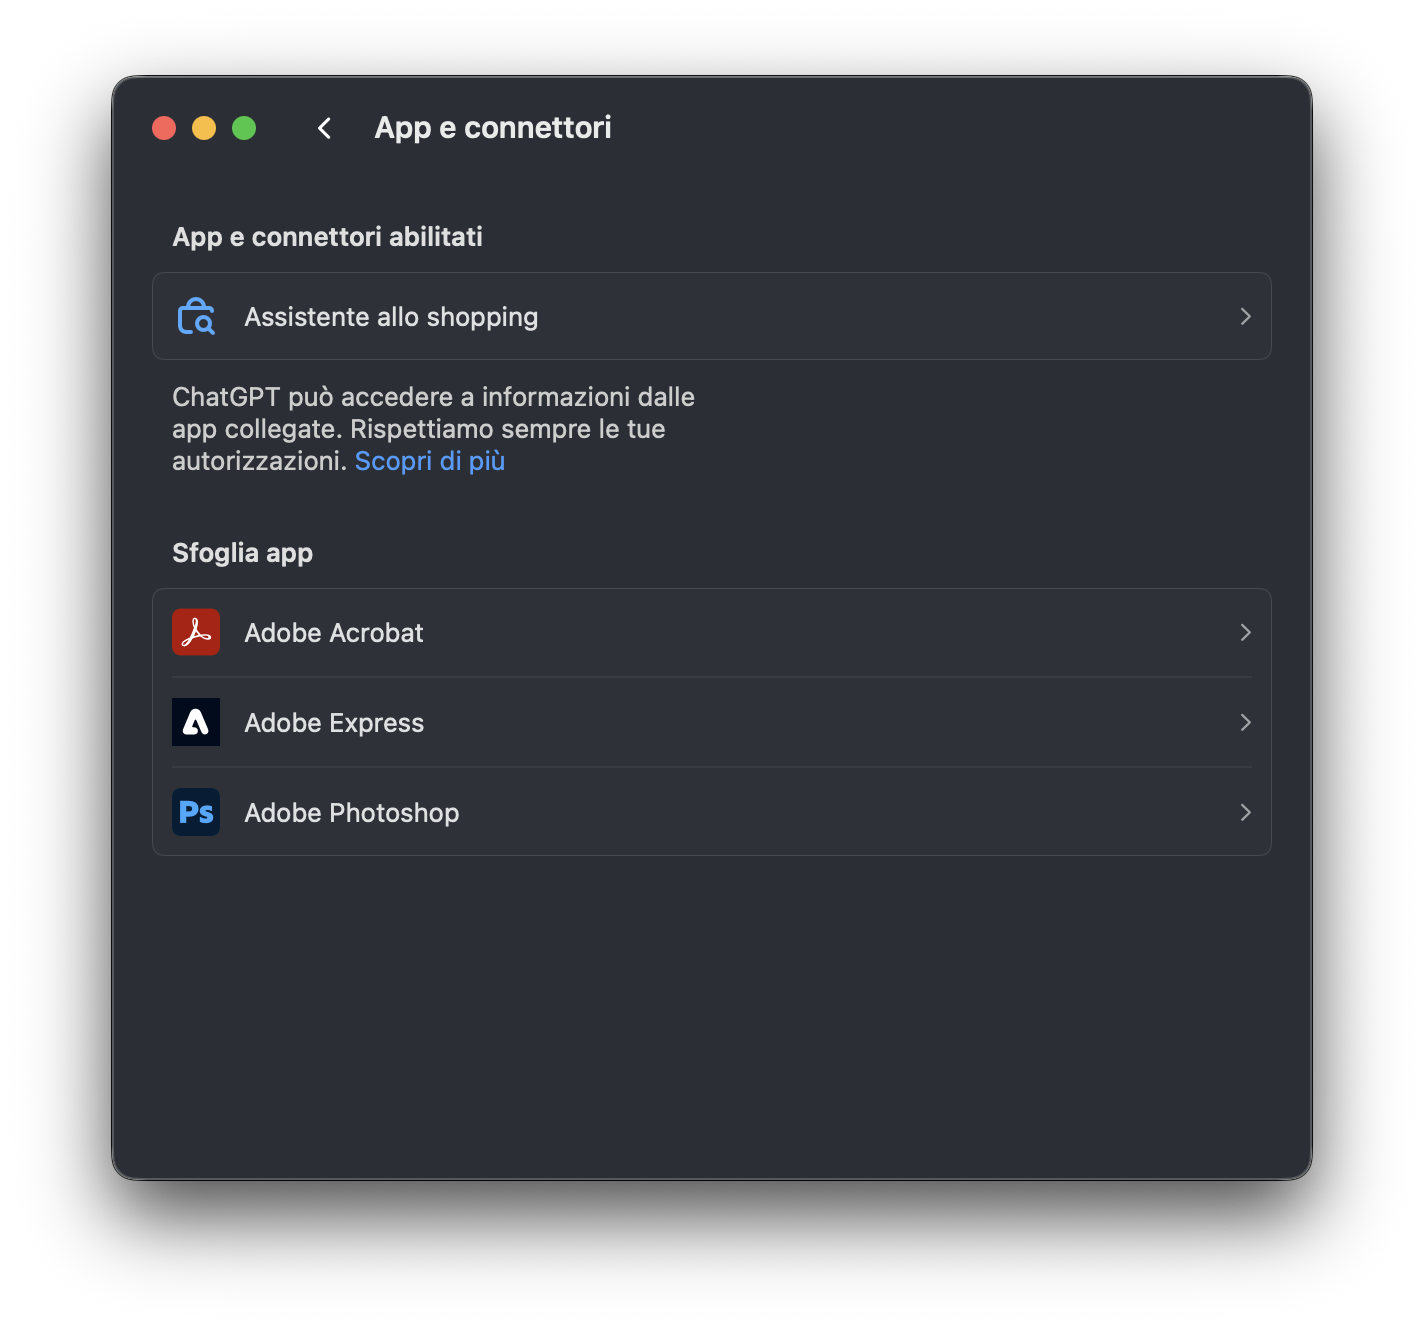Click the Sfoglia app section heading
1424x1328 pixels.
click(242, 553)
